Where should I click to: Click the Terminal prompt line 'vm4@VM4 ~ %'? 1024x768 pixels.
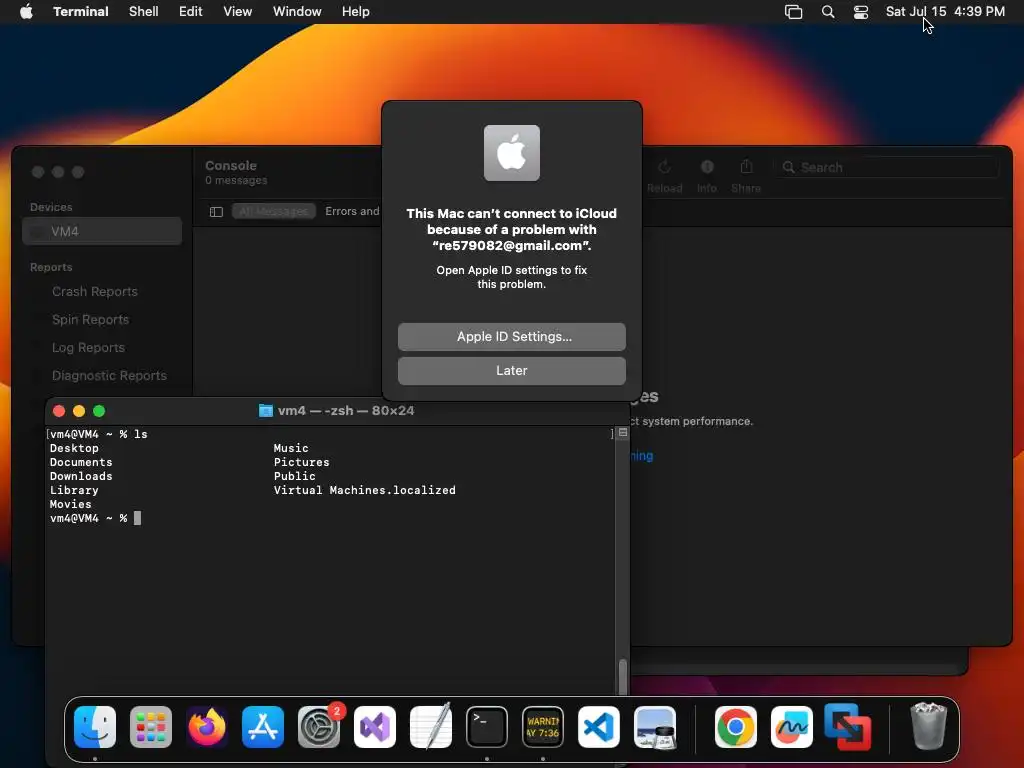click(x=88, y=518)
